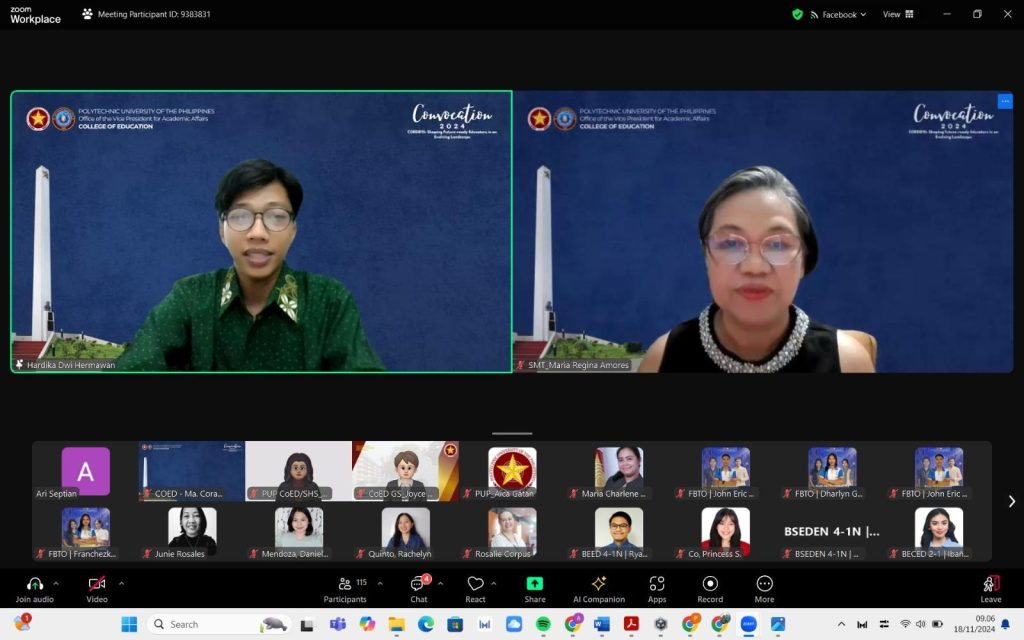Open the More options menu
Image resolution: width=1024 pixels, height=640 pixels.
(x=764, y=589)
